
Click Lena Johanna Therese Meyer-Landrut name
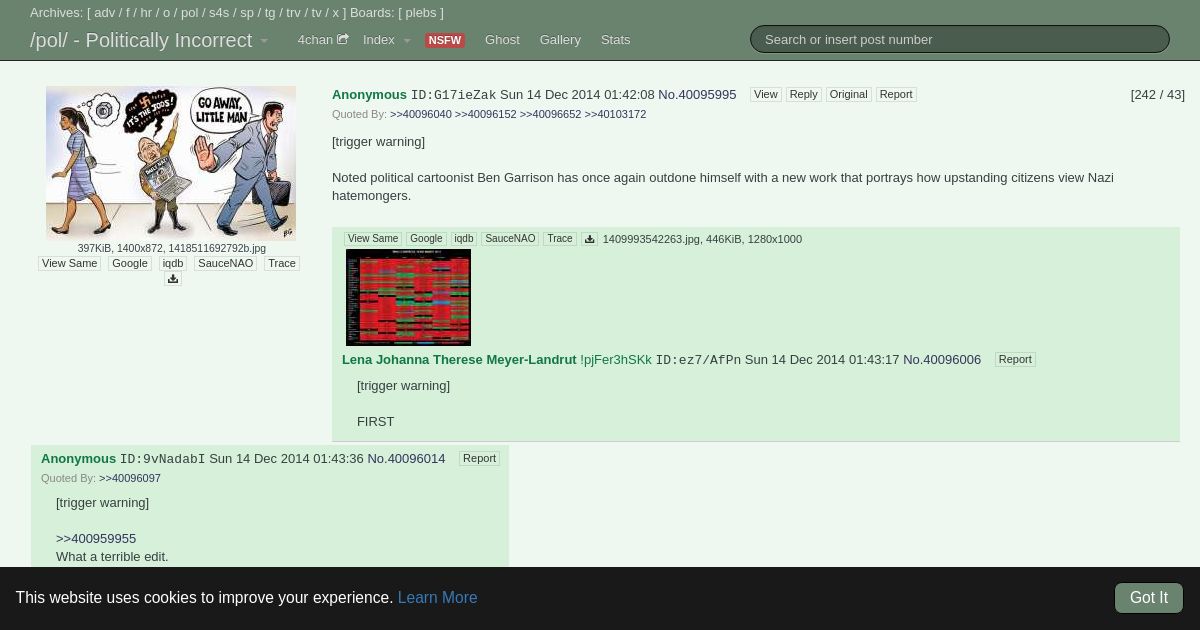click(x=459, y=359)
